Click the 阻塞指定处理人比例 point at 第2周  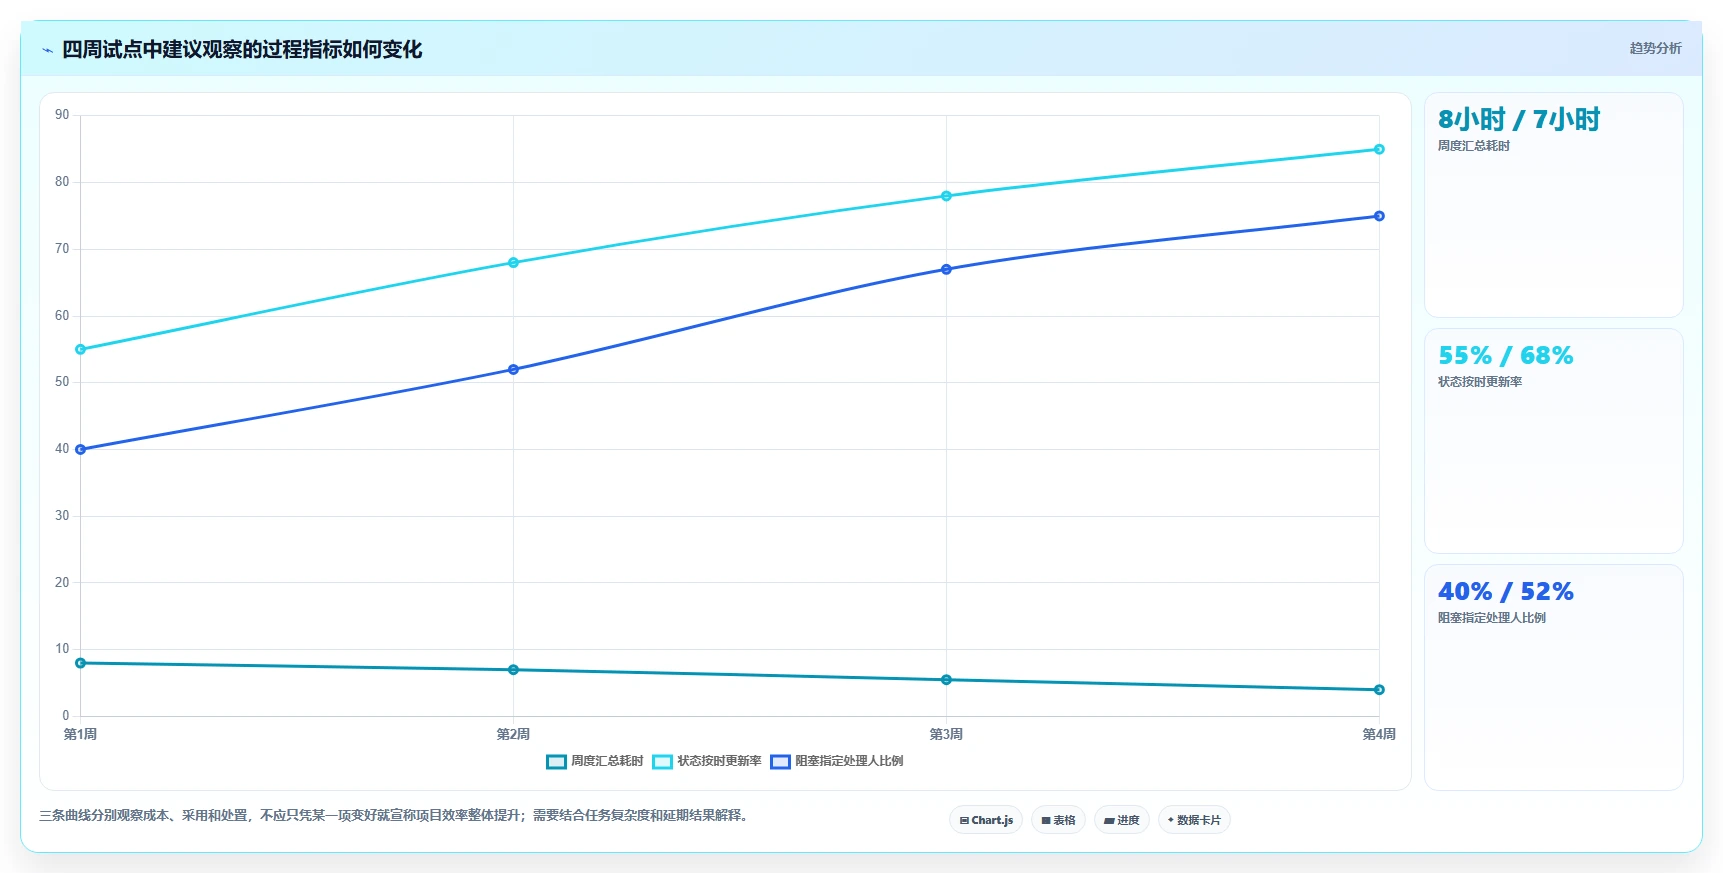(513, 370)
